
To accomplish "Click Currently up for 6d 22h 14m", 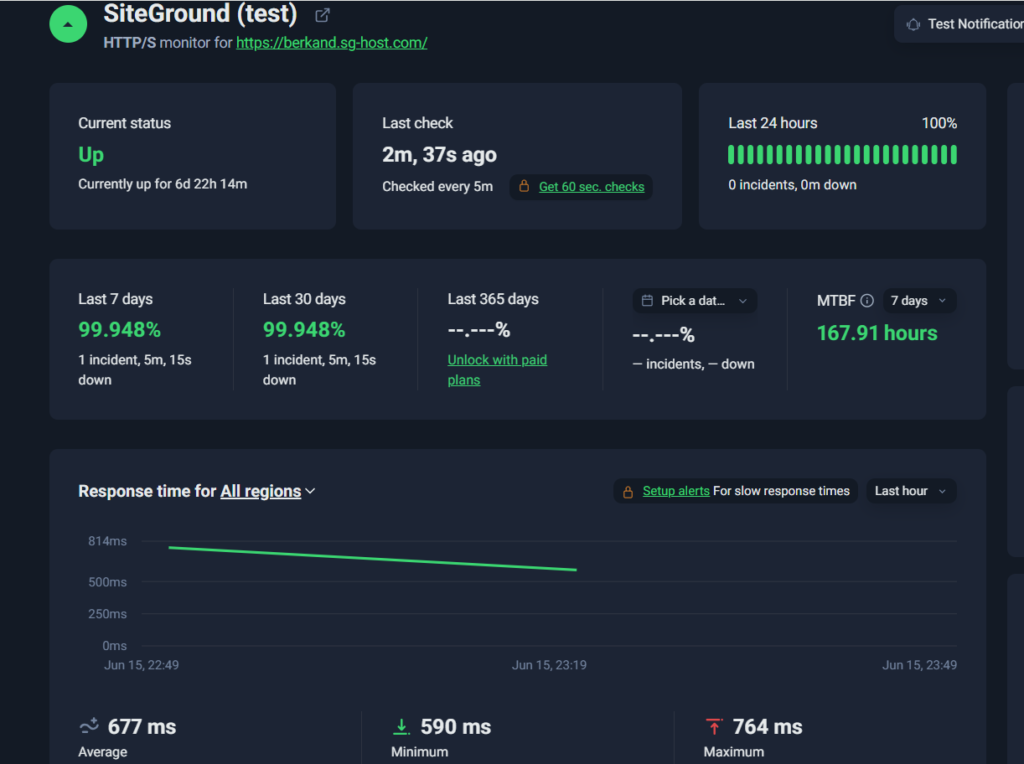I will point(163,184).
